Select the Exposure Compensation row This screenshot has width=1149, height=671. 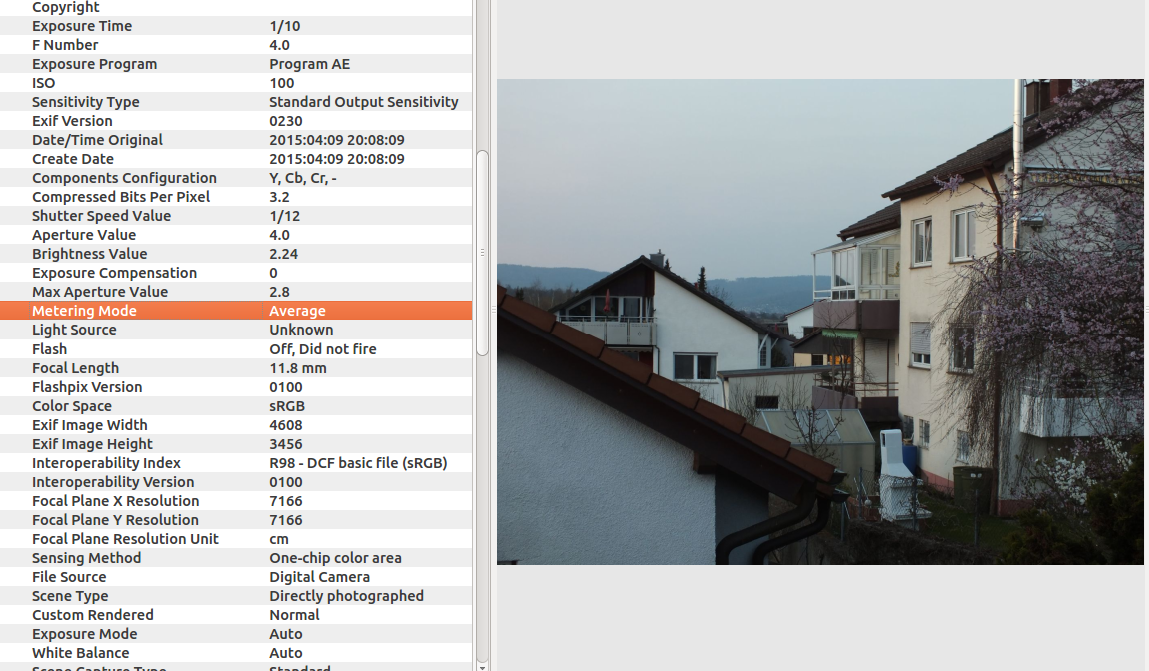(x=236, y=273)
